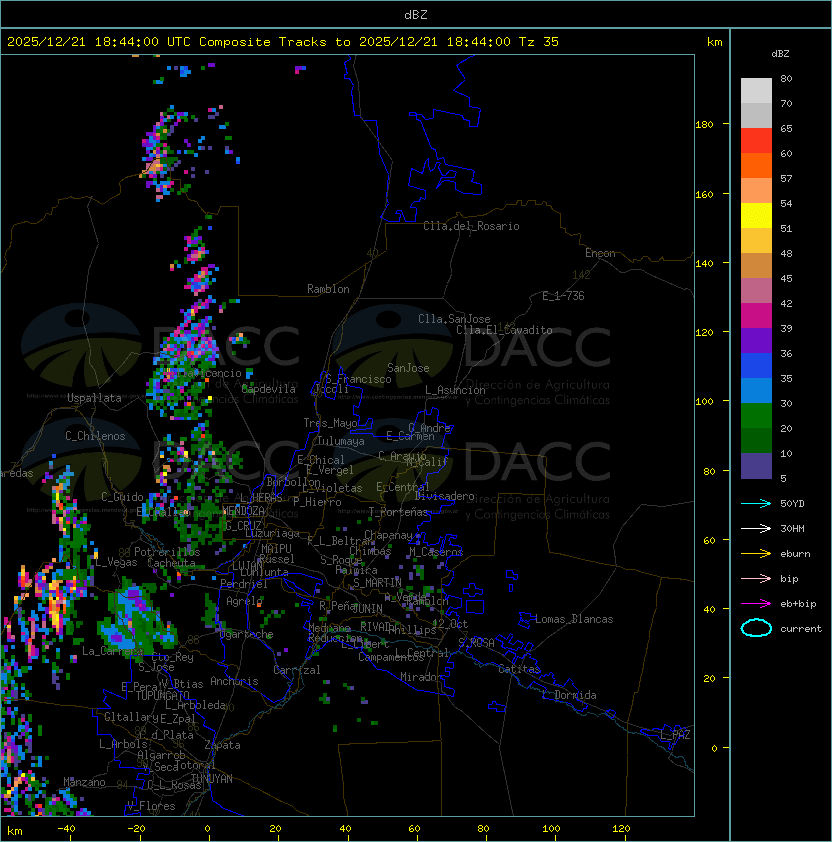This screenshot has height=842, width=832.
Task: Click the 'L_Dormida' map label
Action: [x=569, y=695]
